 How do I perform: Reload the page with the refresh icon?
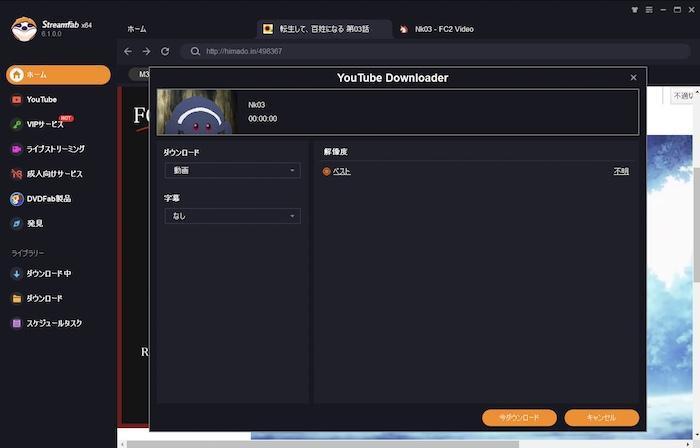(165, 51)
